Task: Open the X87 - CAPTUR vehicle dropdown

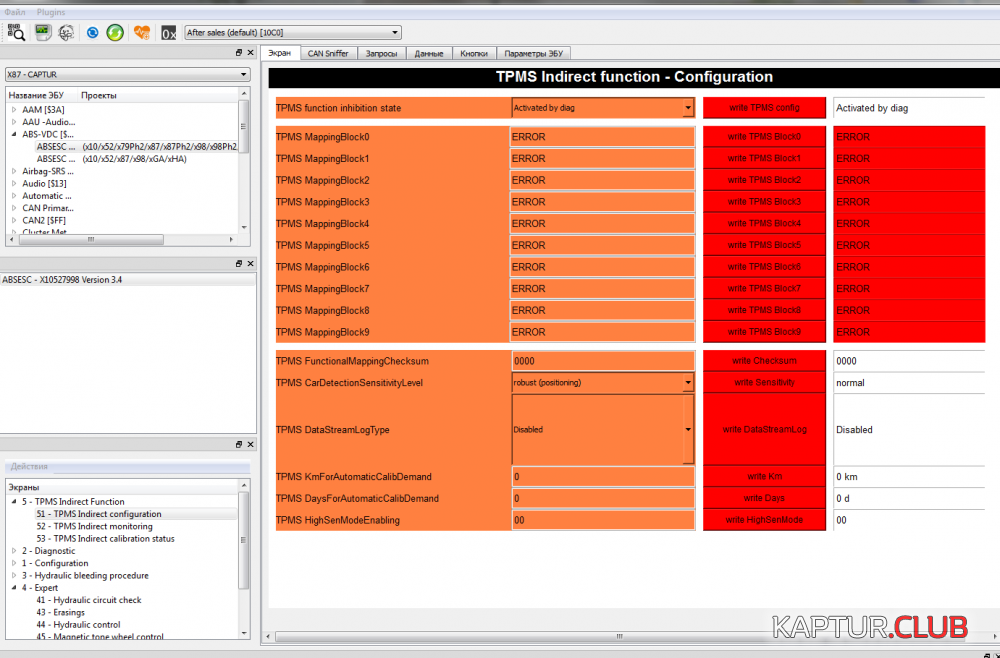Action: 244,74
